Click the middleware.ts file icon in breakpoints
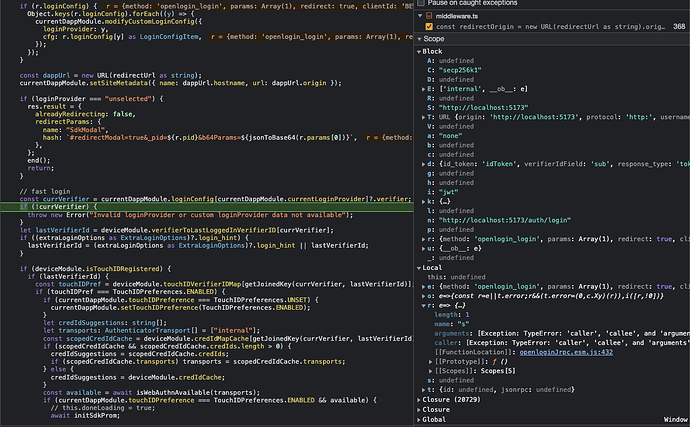Viewport: 690px width, 427px height. [x=429, y=16]
